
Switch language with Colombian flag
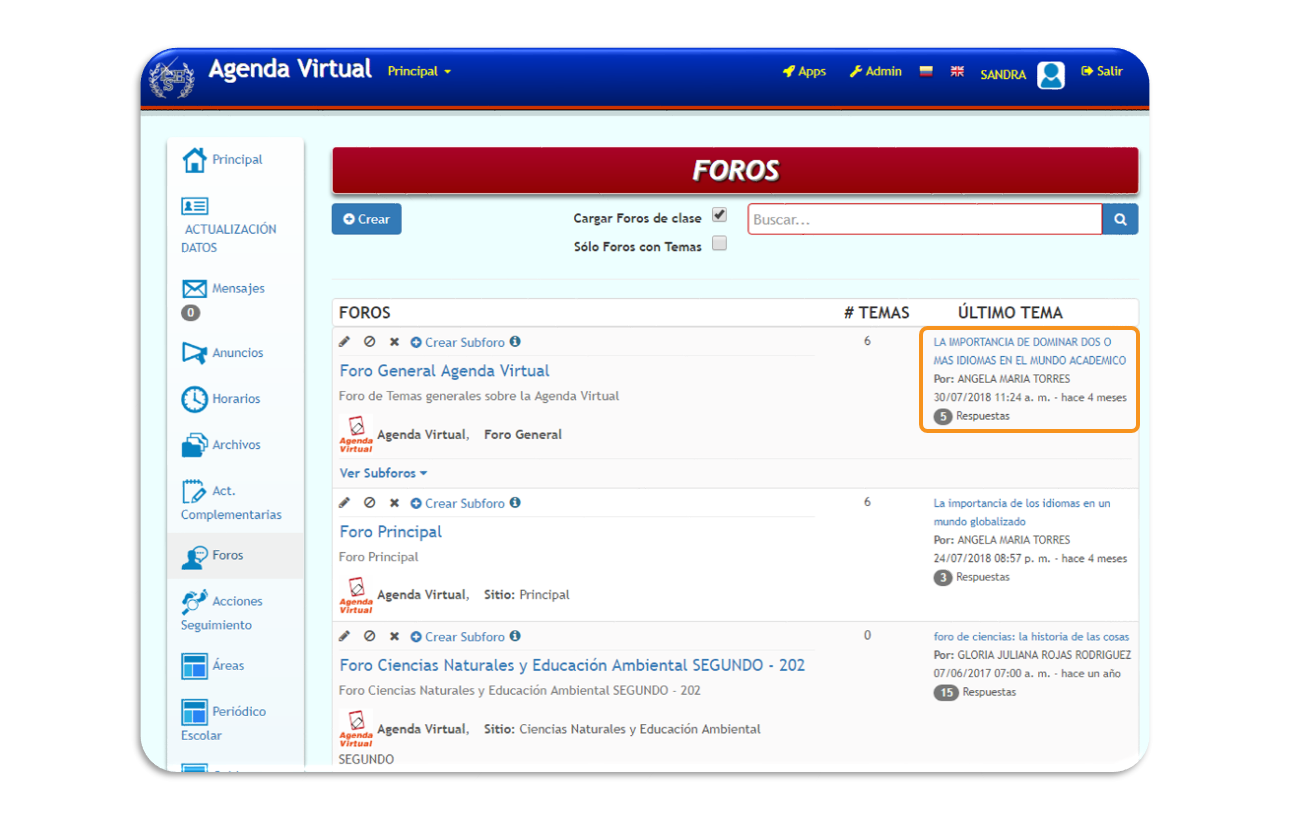[926, 71]
